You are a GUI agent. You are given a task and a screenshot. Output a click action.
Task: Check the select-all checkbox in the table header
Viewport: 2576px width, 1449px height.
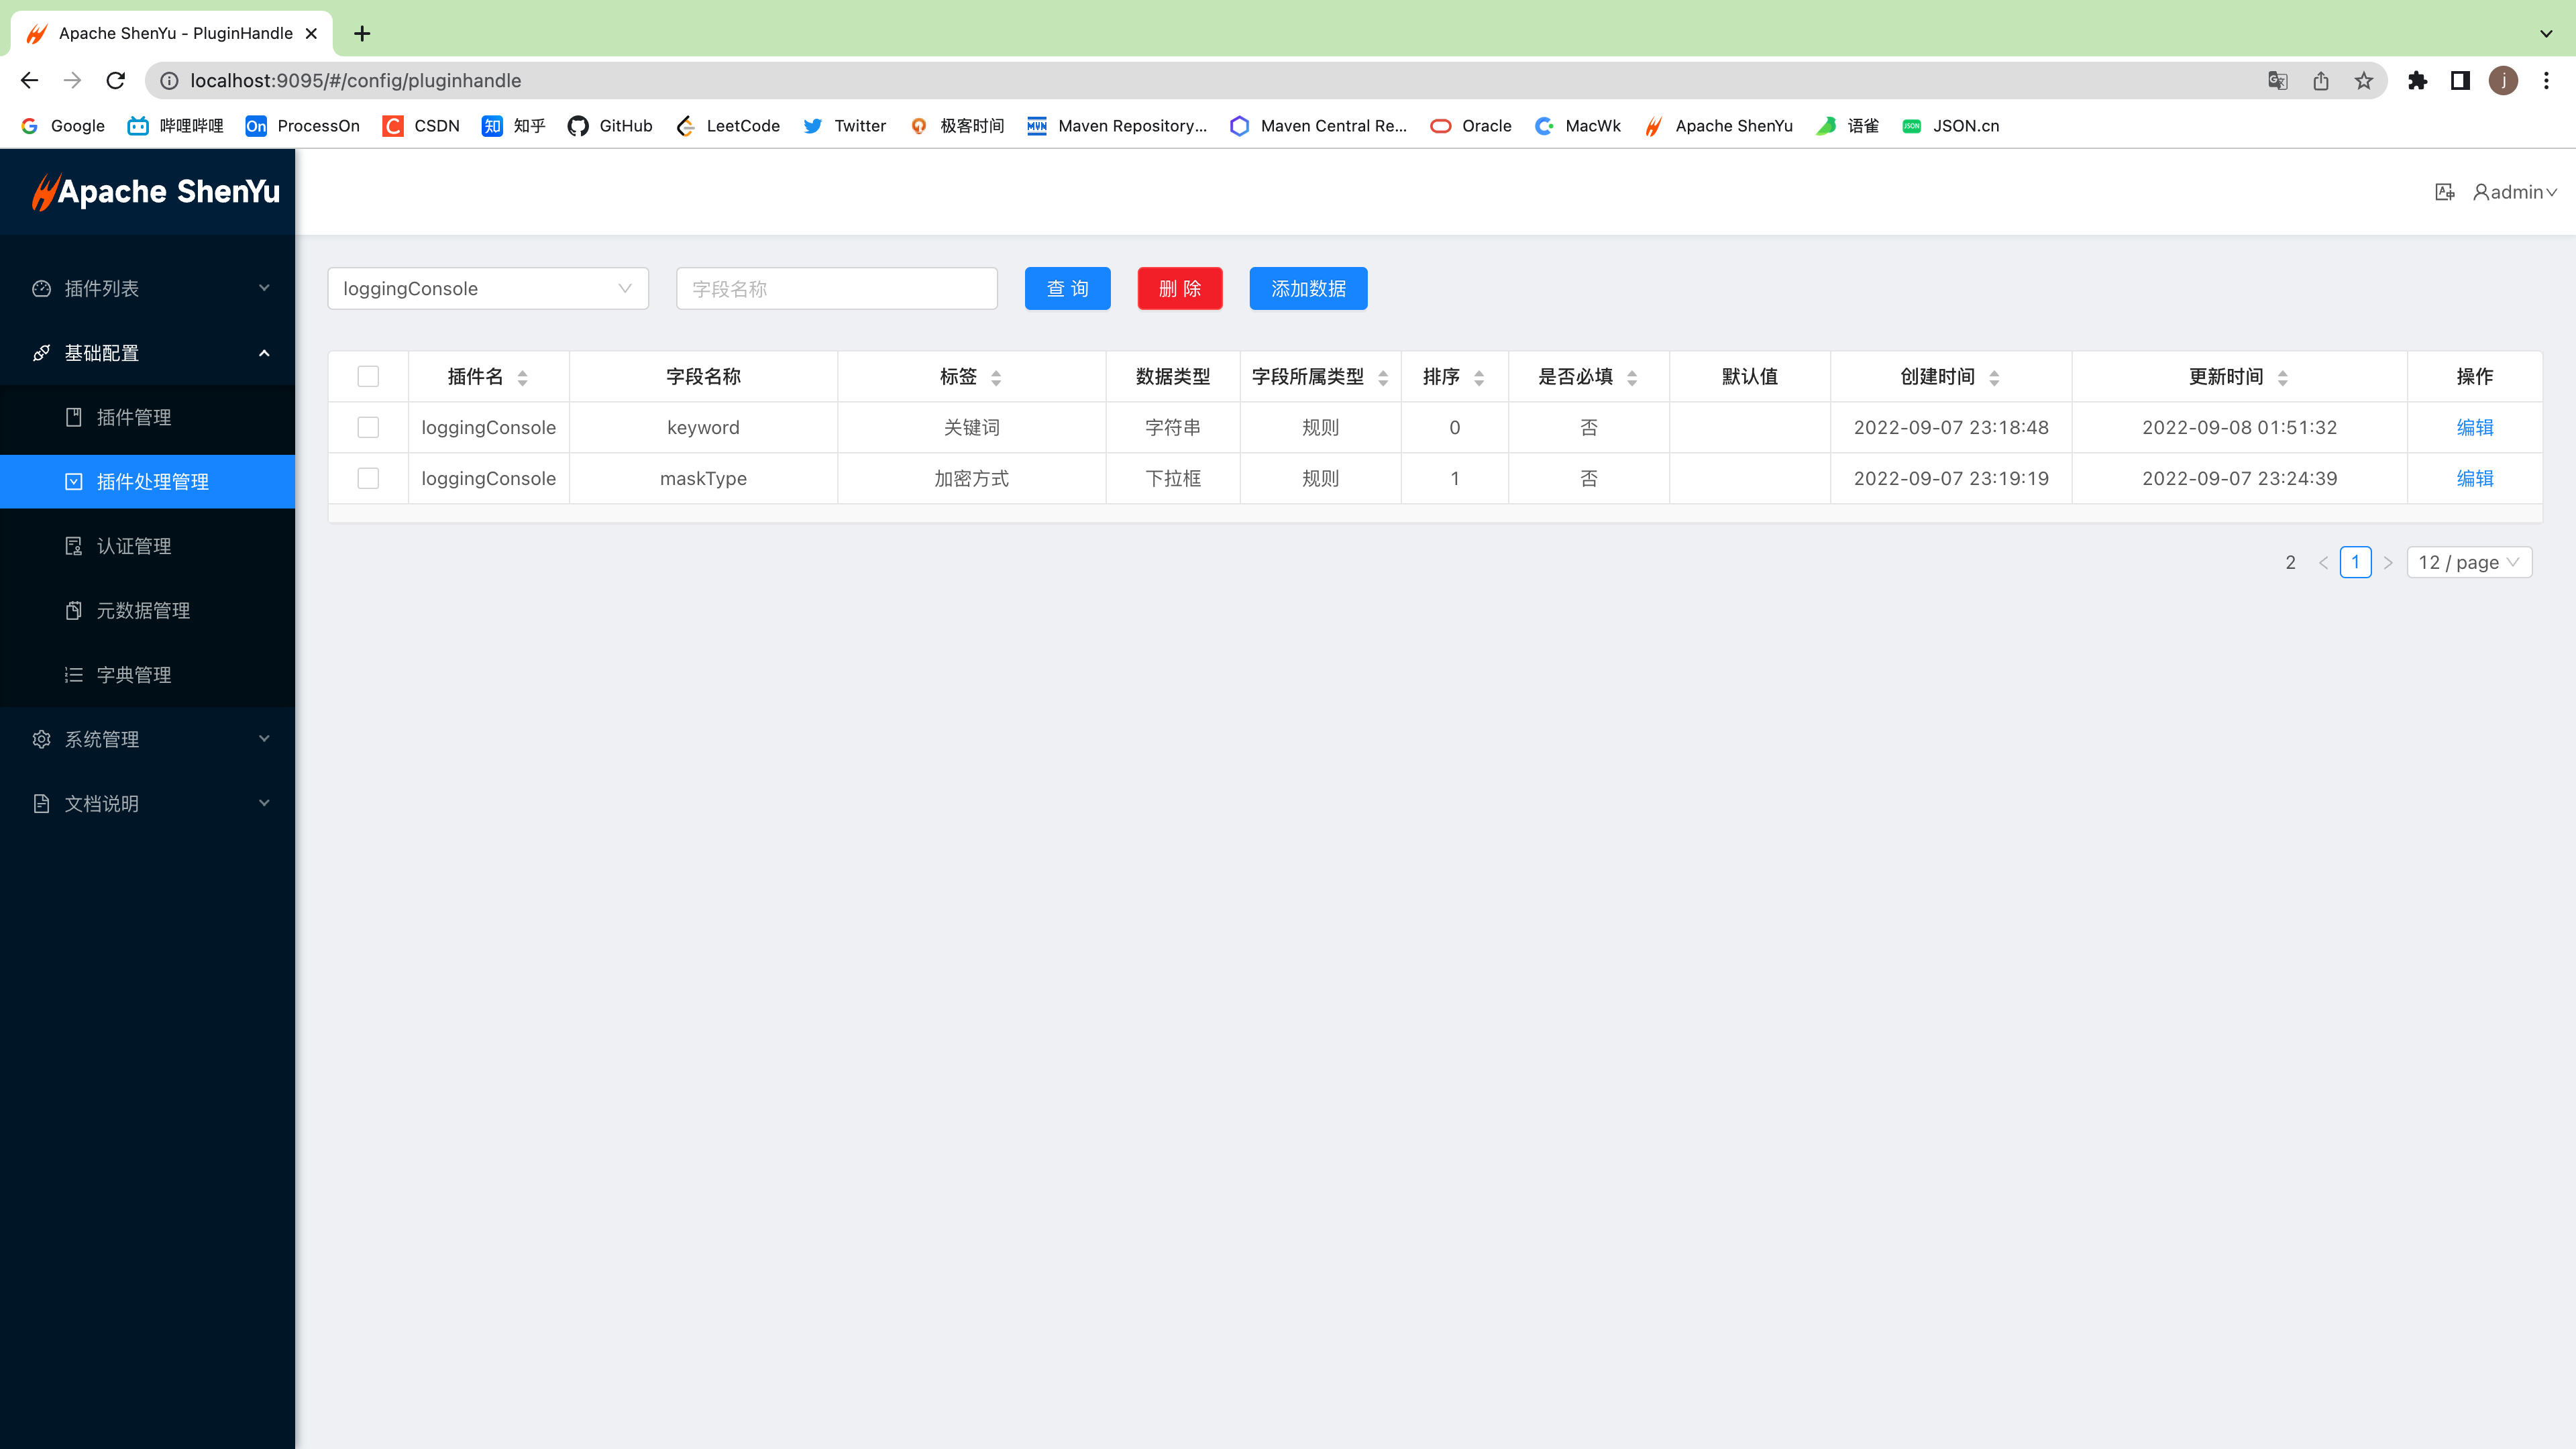(x=368, y=377)
